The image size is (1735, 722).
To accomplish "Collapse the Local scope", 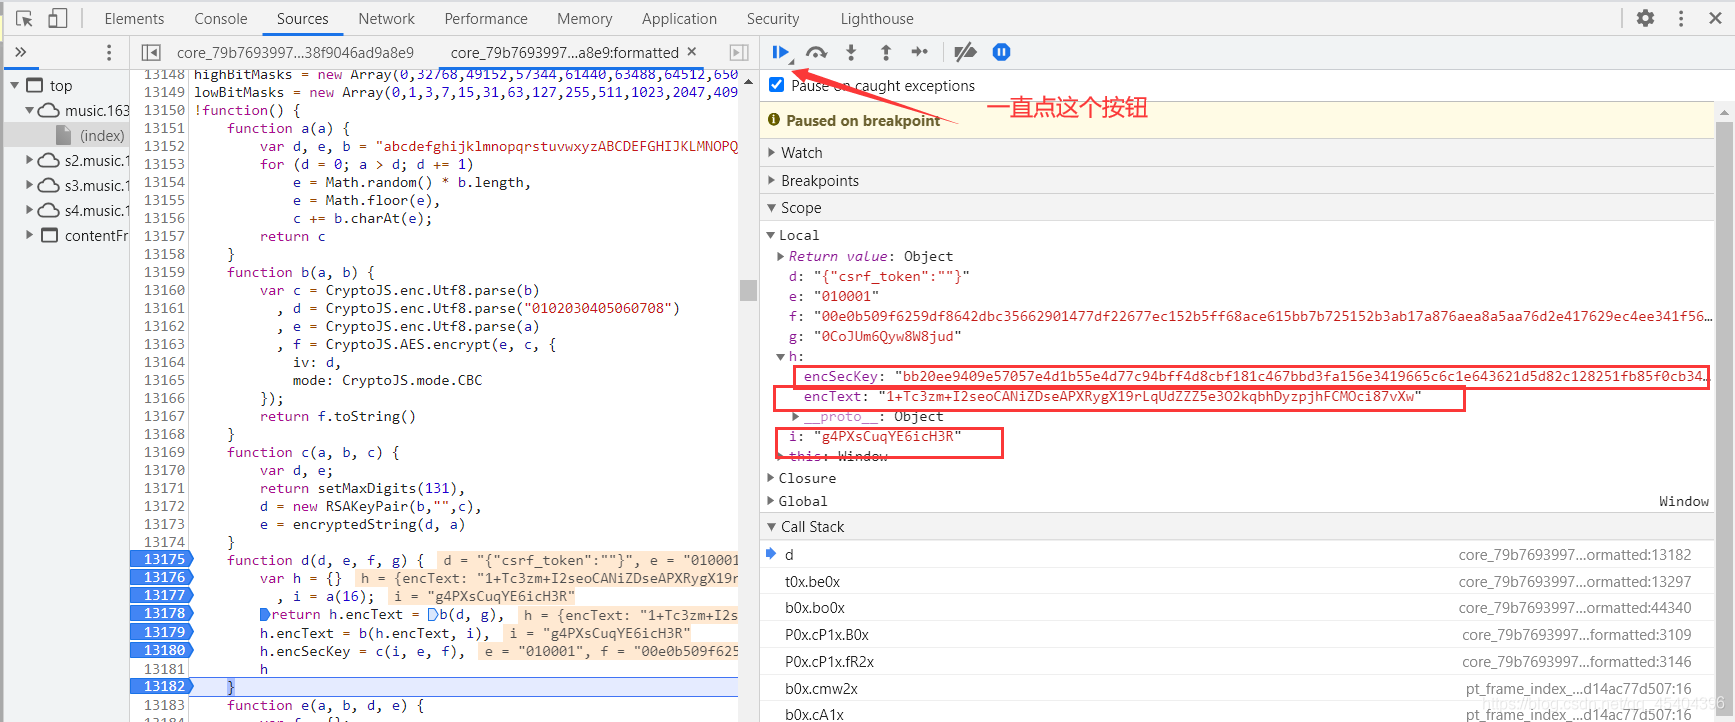I will tap(771, 235).
